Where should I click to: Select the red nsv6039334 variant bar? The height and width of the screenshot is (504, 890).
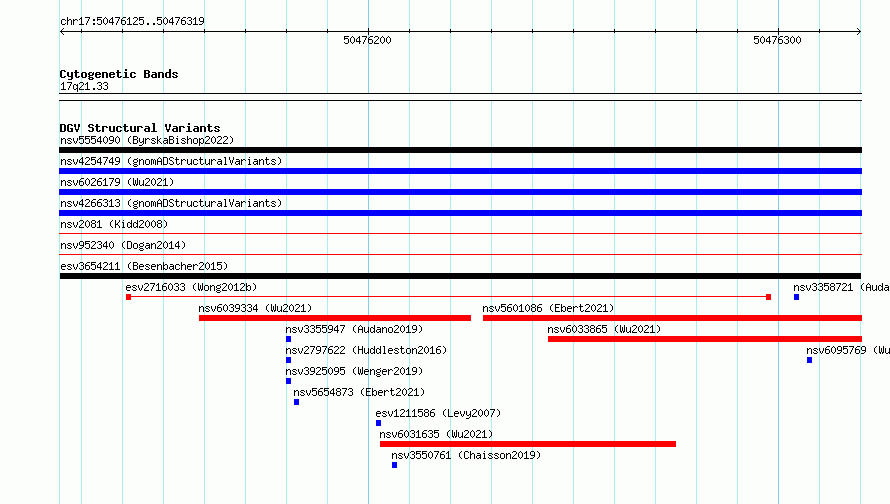[x=335, y=318]
